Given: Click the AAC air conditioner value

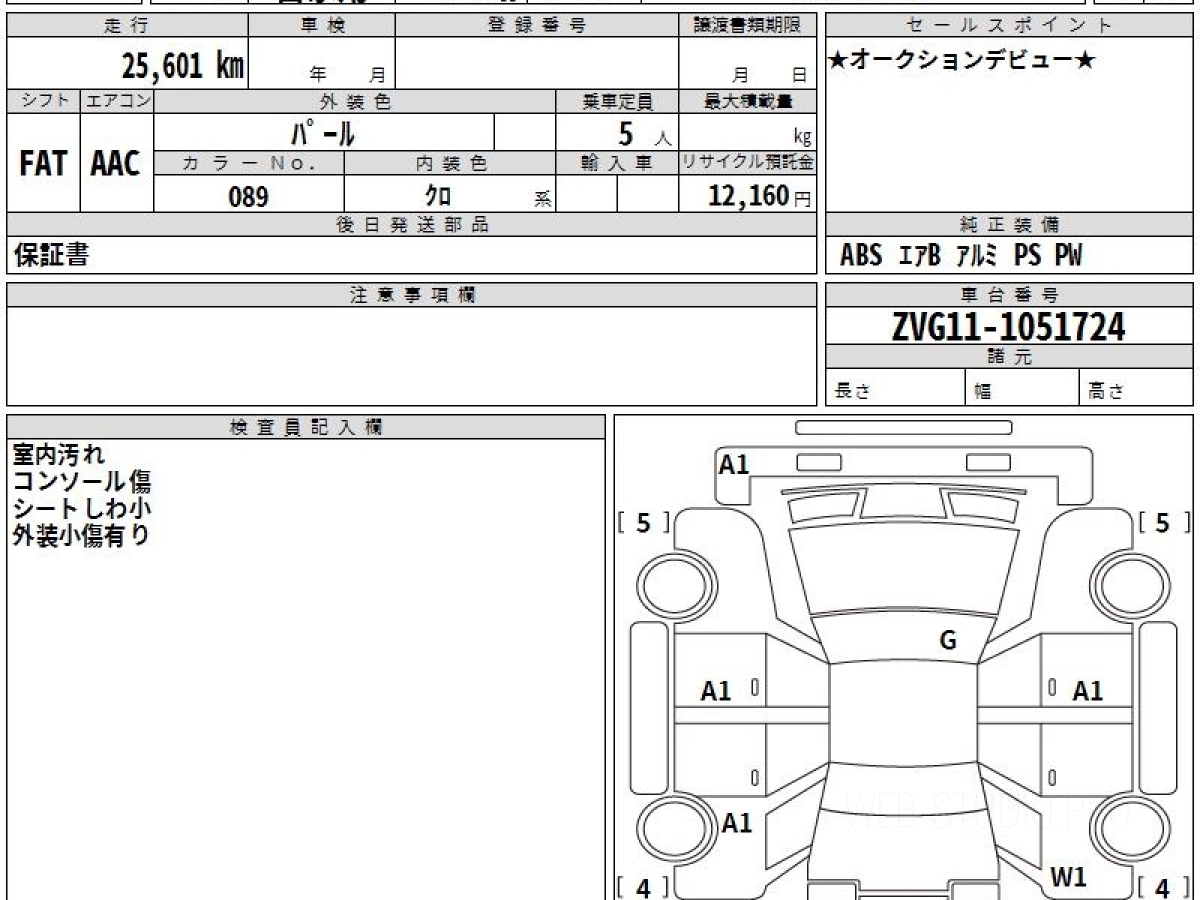Looking at the screenshot, I should (116, 164).
